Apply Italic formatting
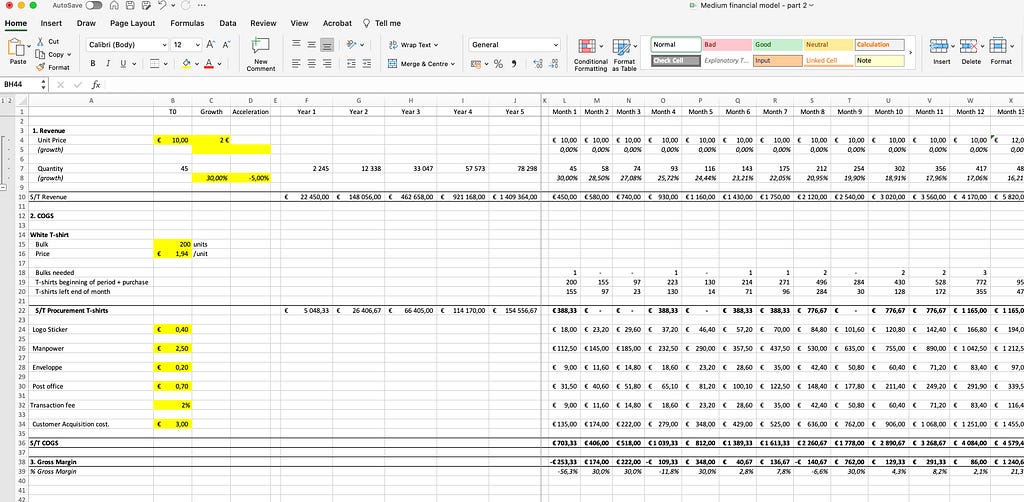 108,64
